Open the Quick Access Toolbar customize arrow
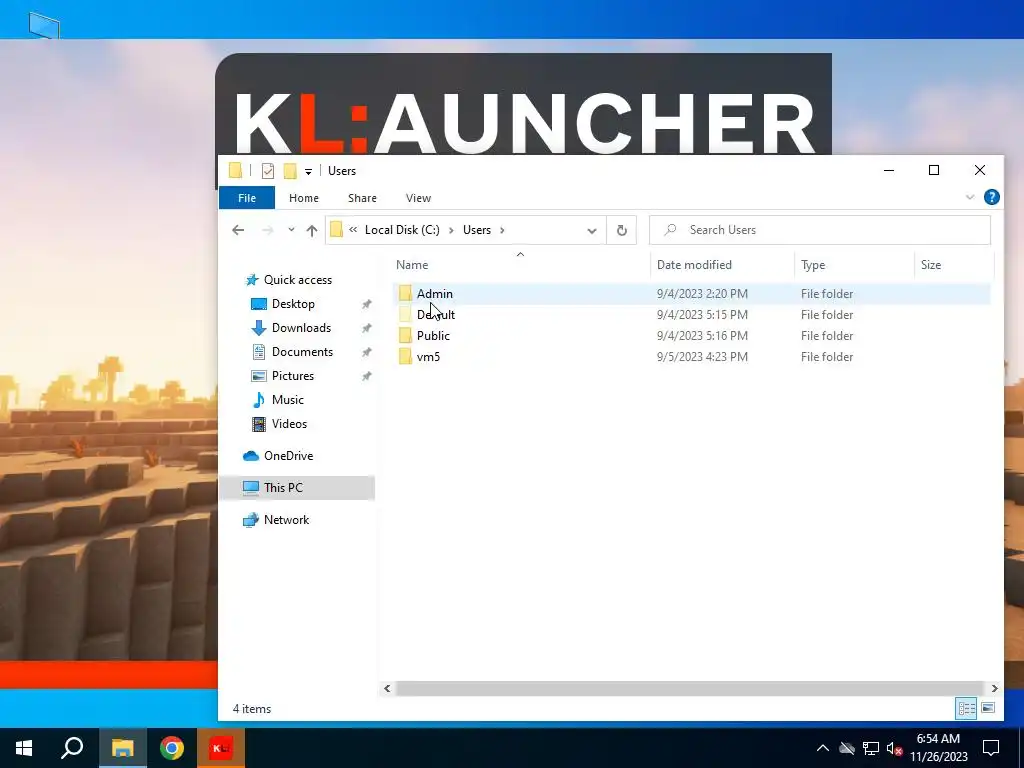 coord(308,171)
